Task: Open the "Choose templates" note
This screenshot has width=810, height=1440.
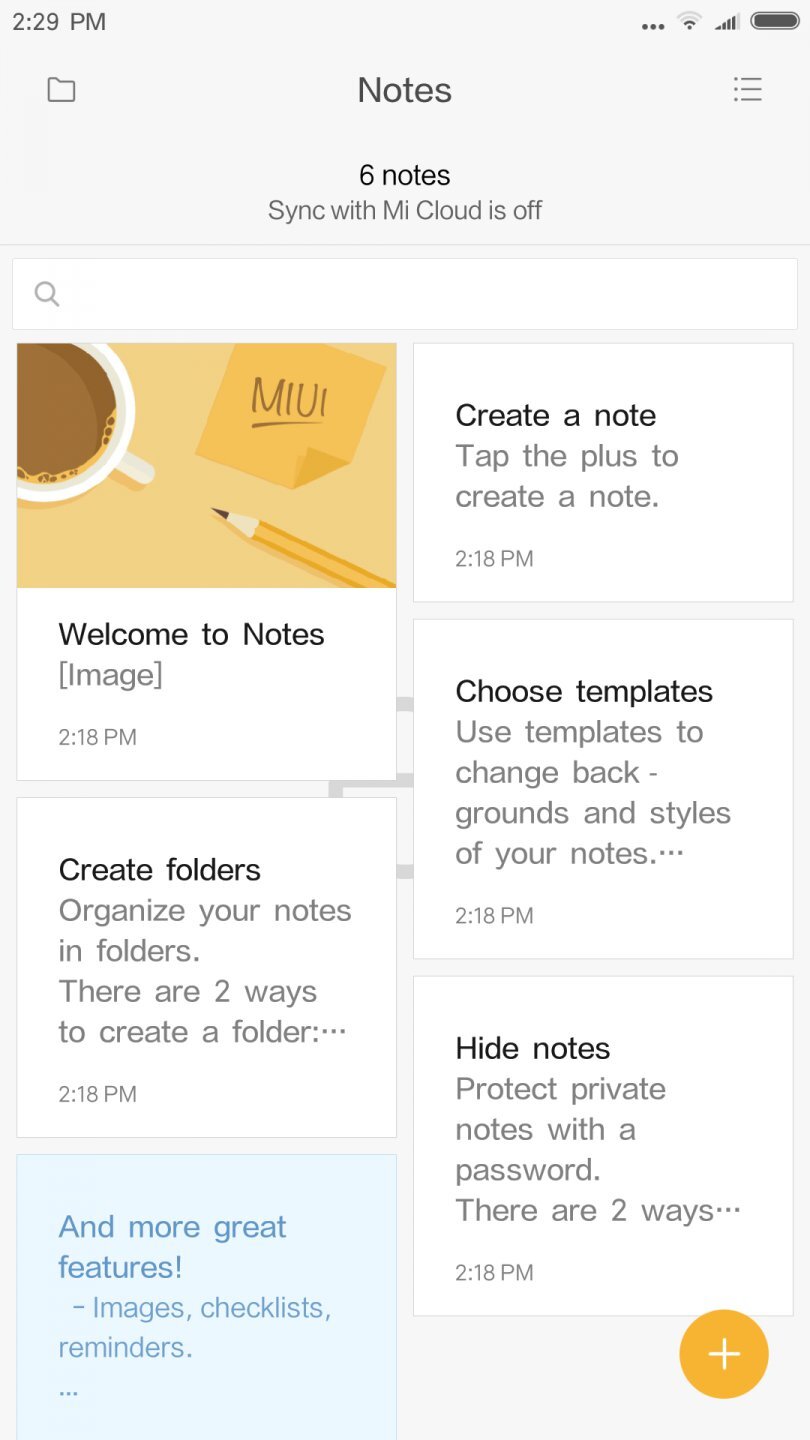Action: 603,789
